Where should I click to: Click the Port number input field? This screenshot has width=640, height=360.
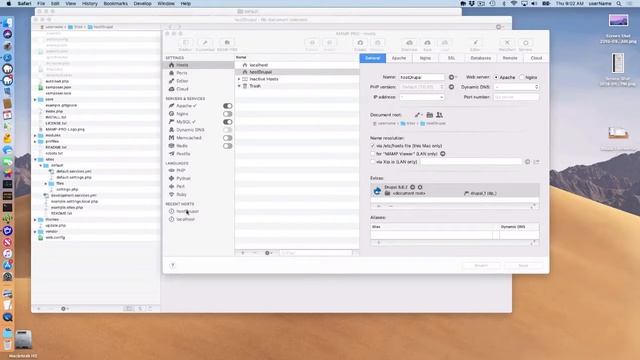(516, 97)
